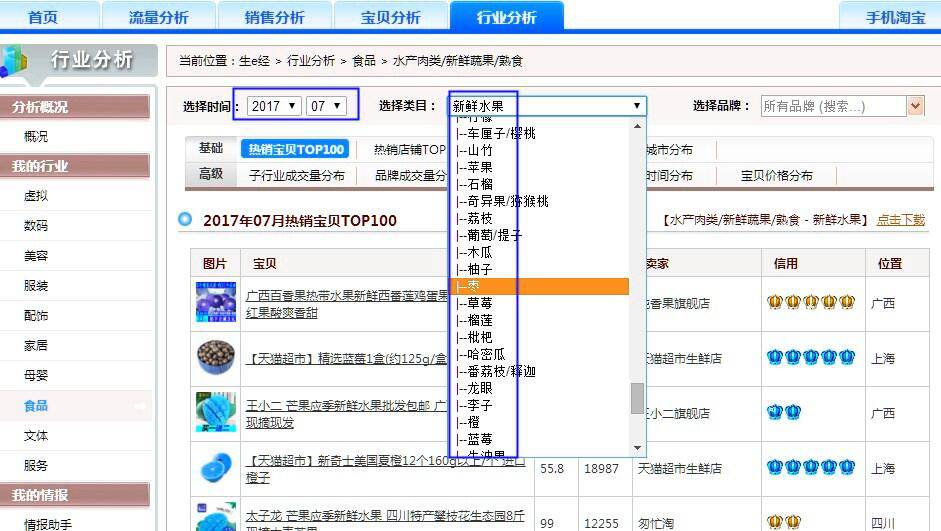Select 车厘子/樱桃 in category list
Viewport: 941px width, 531px height.
pyautogui.click(x=540, y=133)
